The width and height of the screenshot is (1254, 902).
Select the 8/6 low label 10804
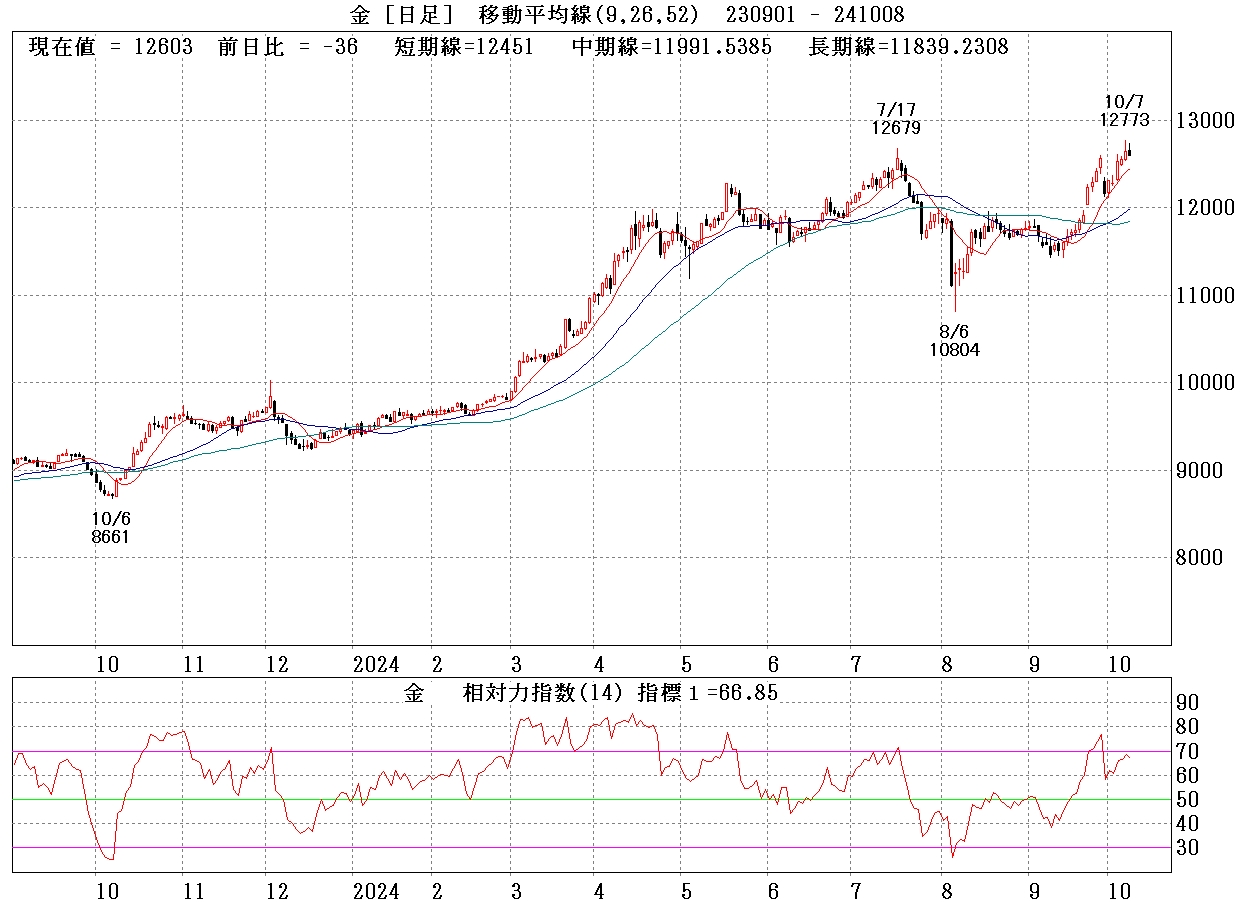coord(953,349)
